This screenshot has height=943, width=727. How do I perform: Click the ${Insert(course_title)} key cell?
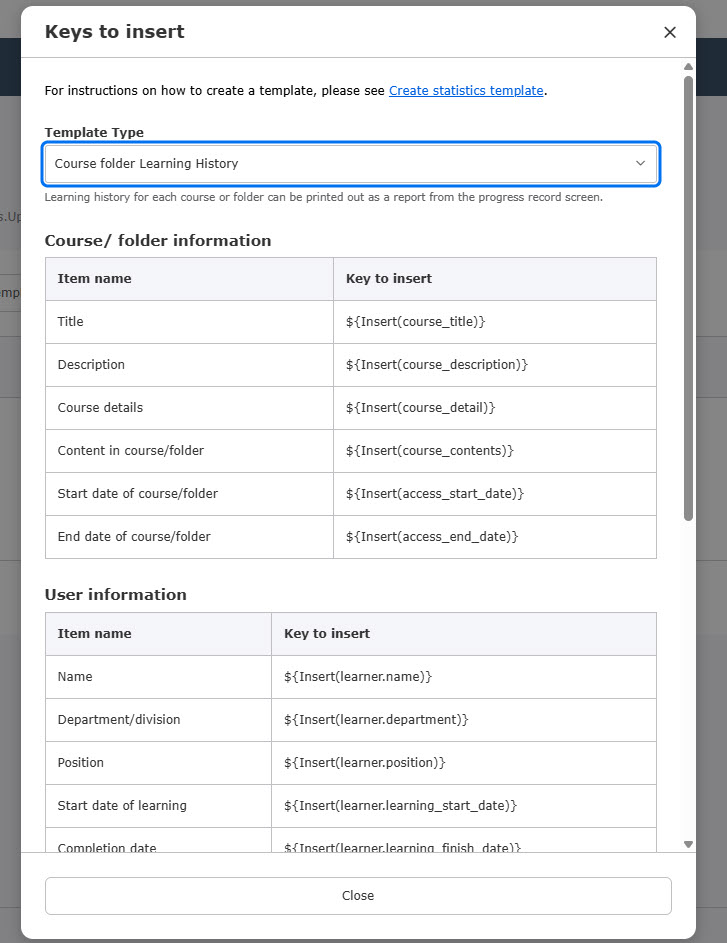pyautogui.click(x=494, y=322)
